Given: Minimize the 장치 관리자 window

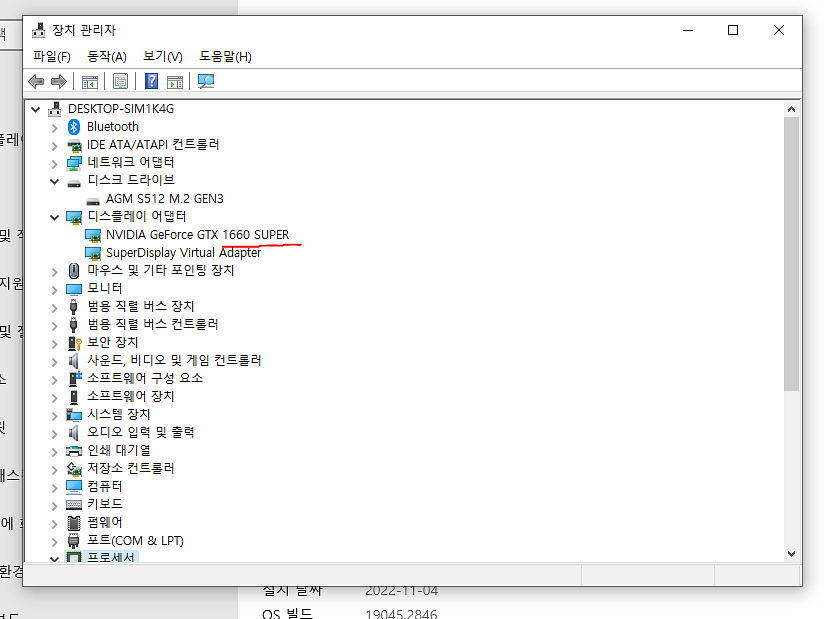Looking at the screenshot, I should (688, 30).
